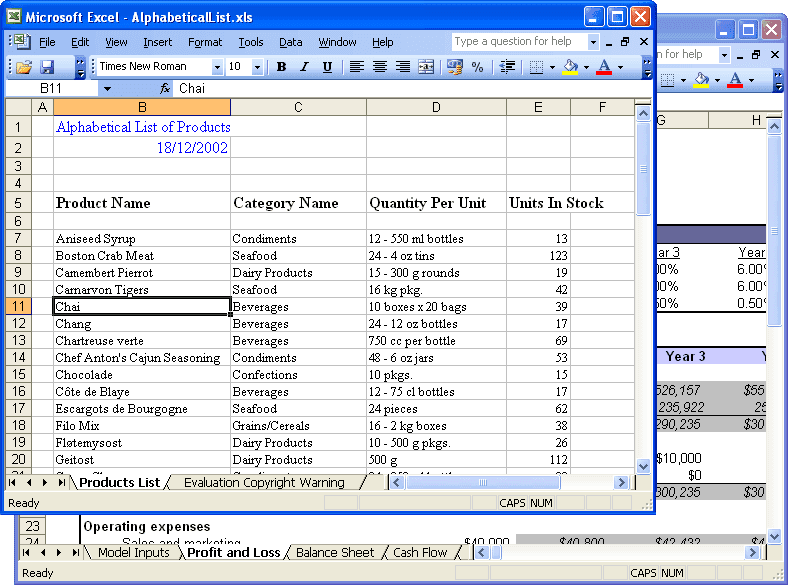Align cell text left
The height and width of the screenshot is (585, 788).
[357, 67]
